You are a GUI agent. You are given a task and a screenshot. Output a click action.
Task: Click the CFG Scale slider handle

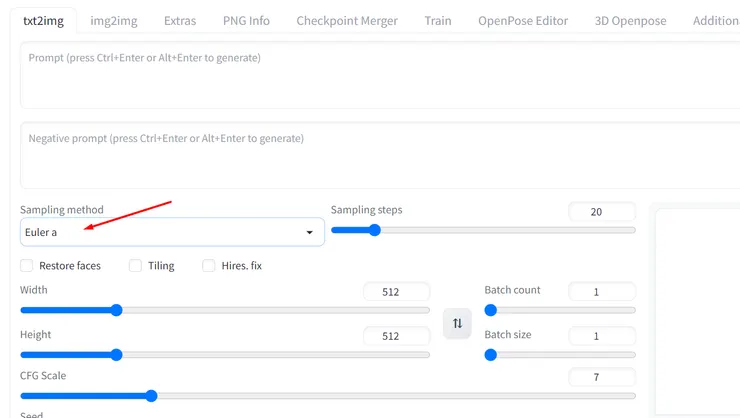click(151, 396)
